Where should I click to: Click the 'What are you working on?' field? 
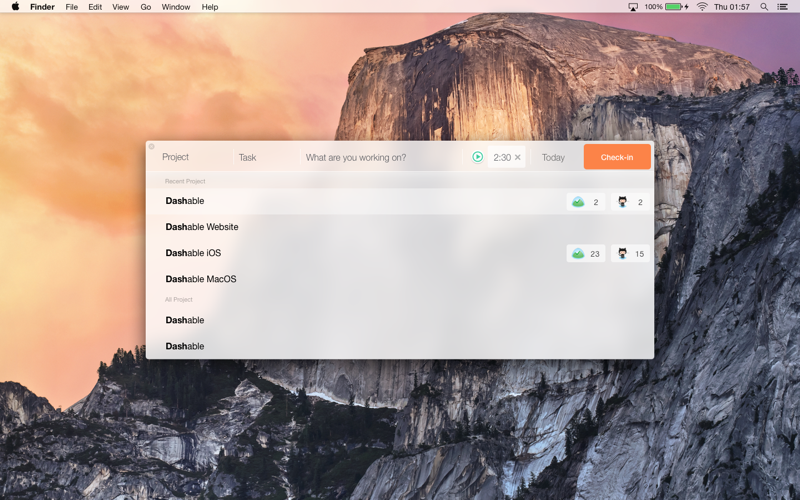[382, 158]
